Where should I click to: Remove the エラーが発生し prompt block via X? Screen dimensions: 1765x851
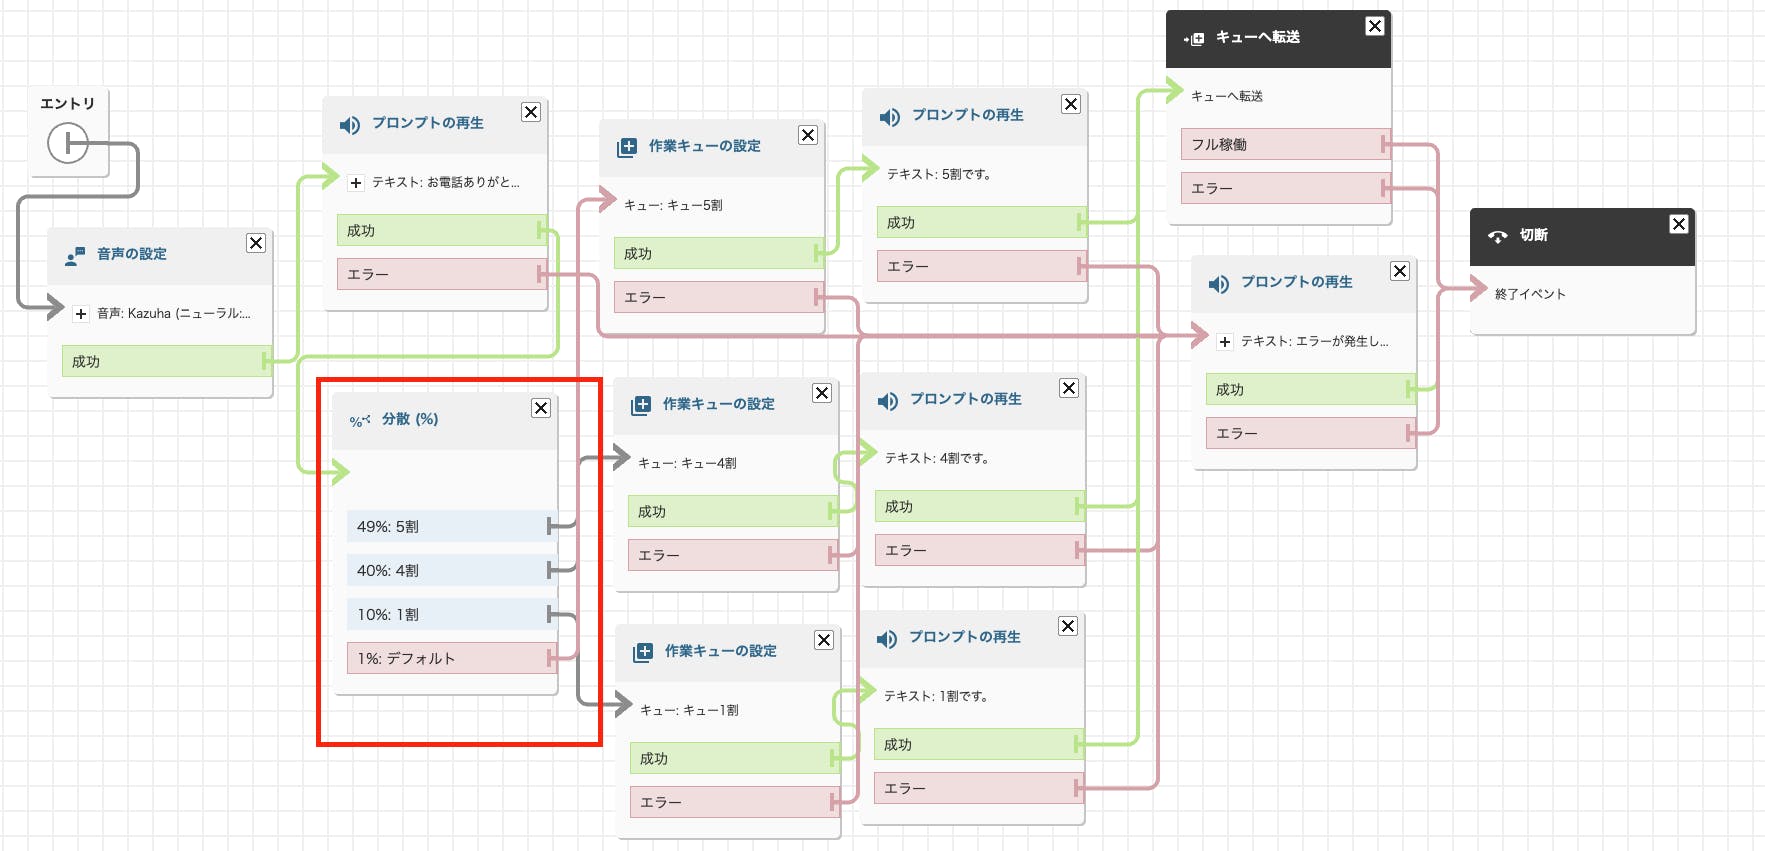coord(1400,271)
